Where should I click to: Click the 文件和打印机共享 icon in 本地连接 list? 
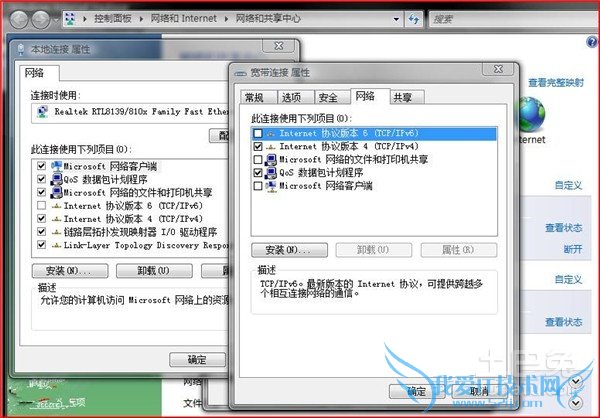pos(57,192)
